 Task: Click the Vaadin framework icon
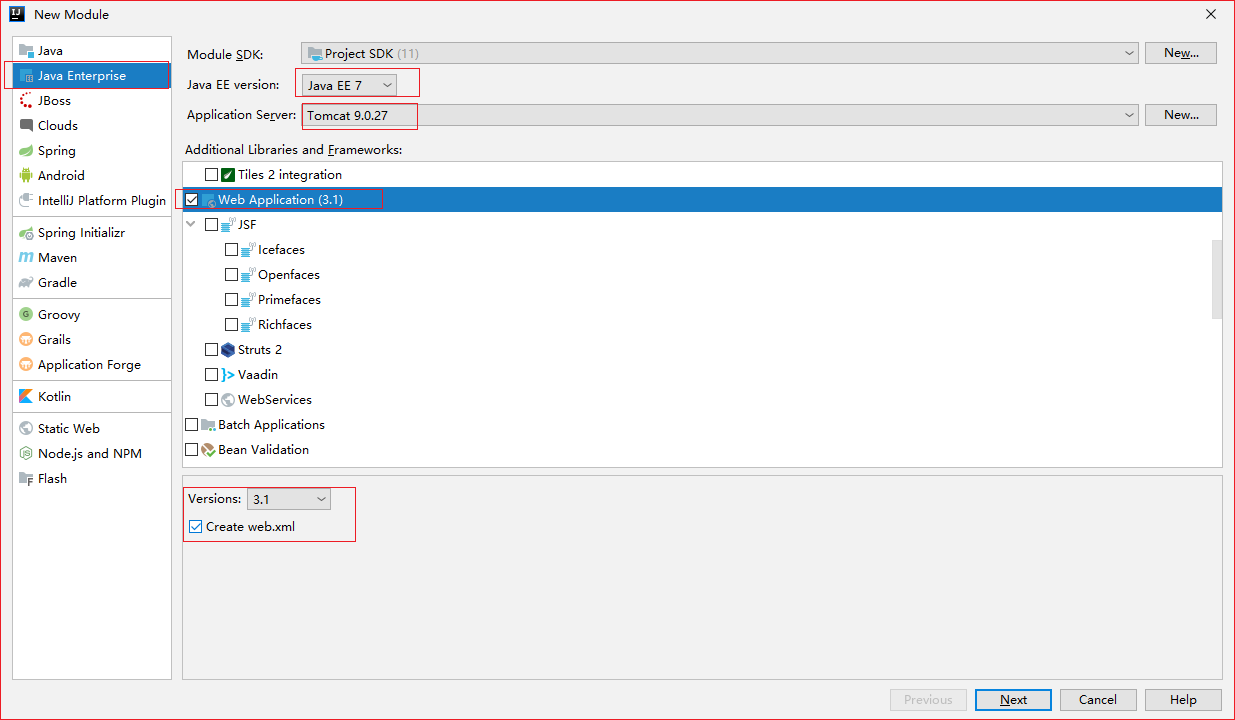tap(228, 375)
